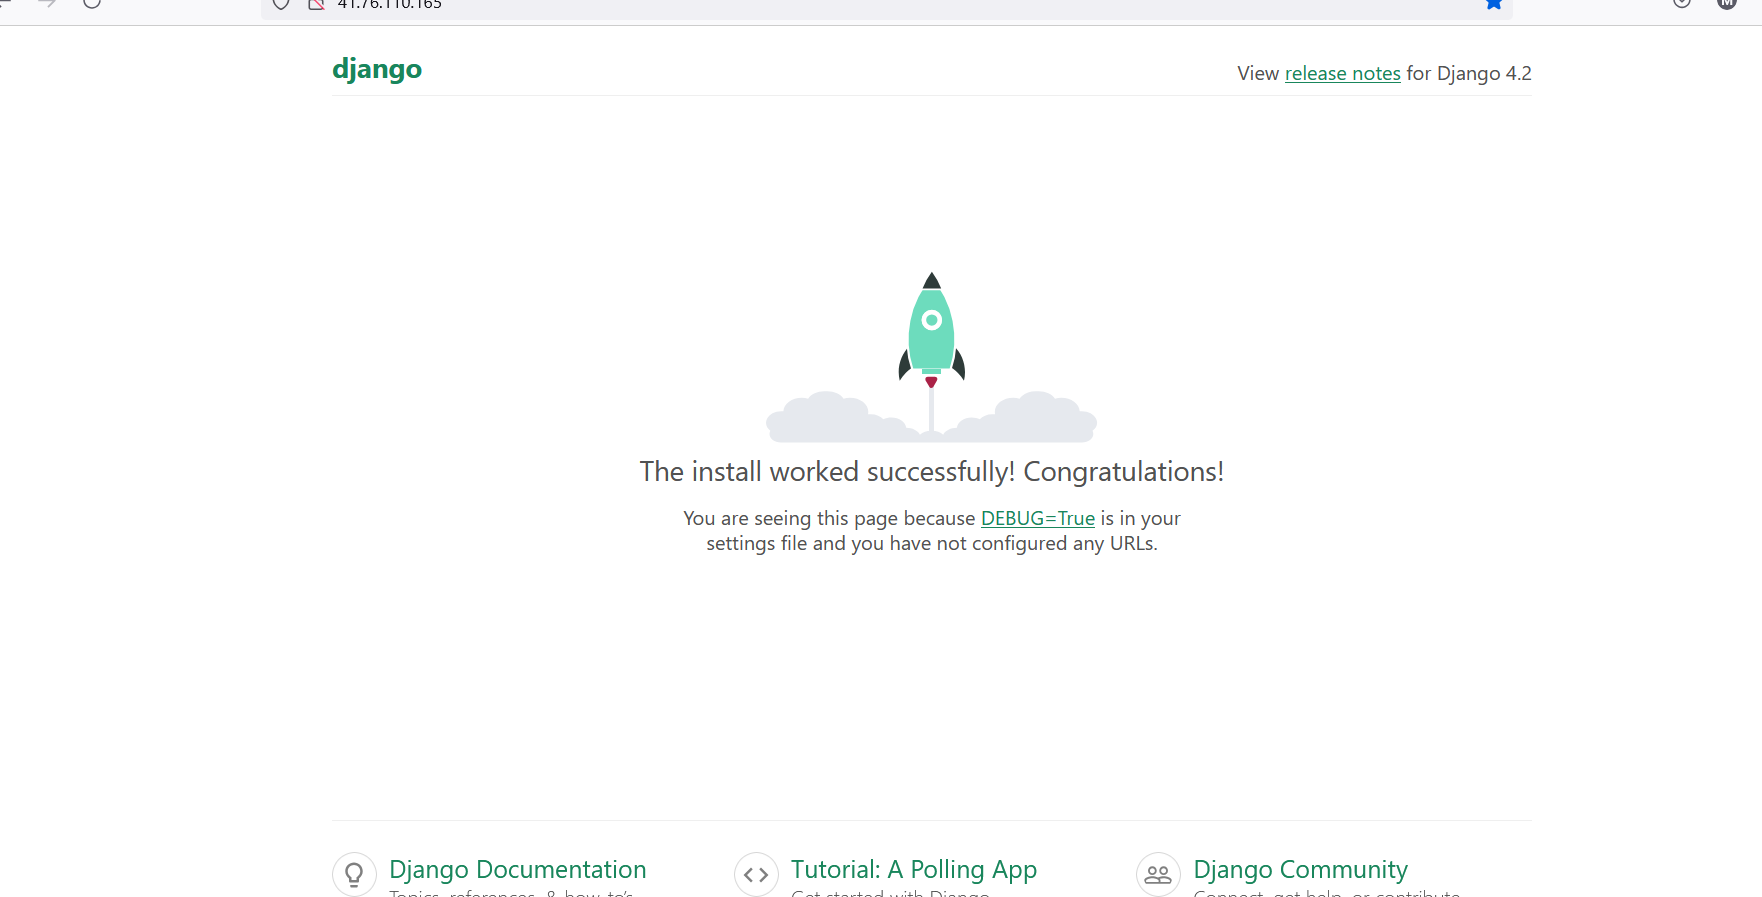Click the code brackets tutorial icon
The height and width of the screenshot is (897, 1762).
[756, 875]
